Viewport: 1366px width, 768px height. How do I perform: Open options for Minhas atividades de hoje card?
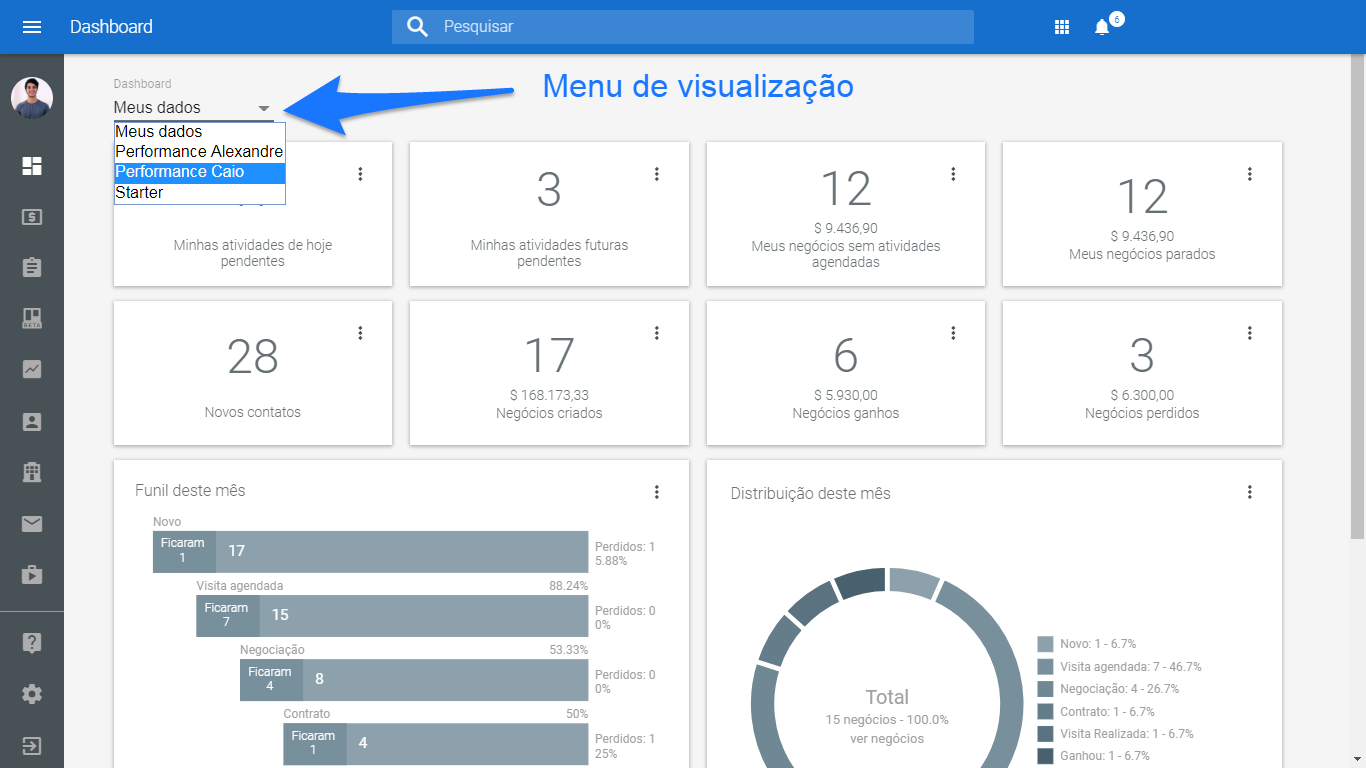coord(360,174)
